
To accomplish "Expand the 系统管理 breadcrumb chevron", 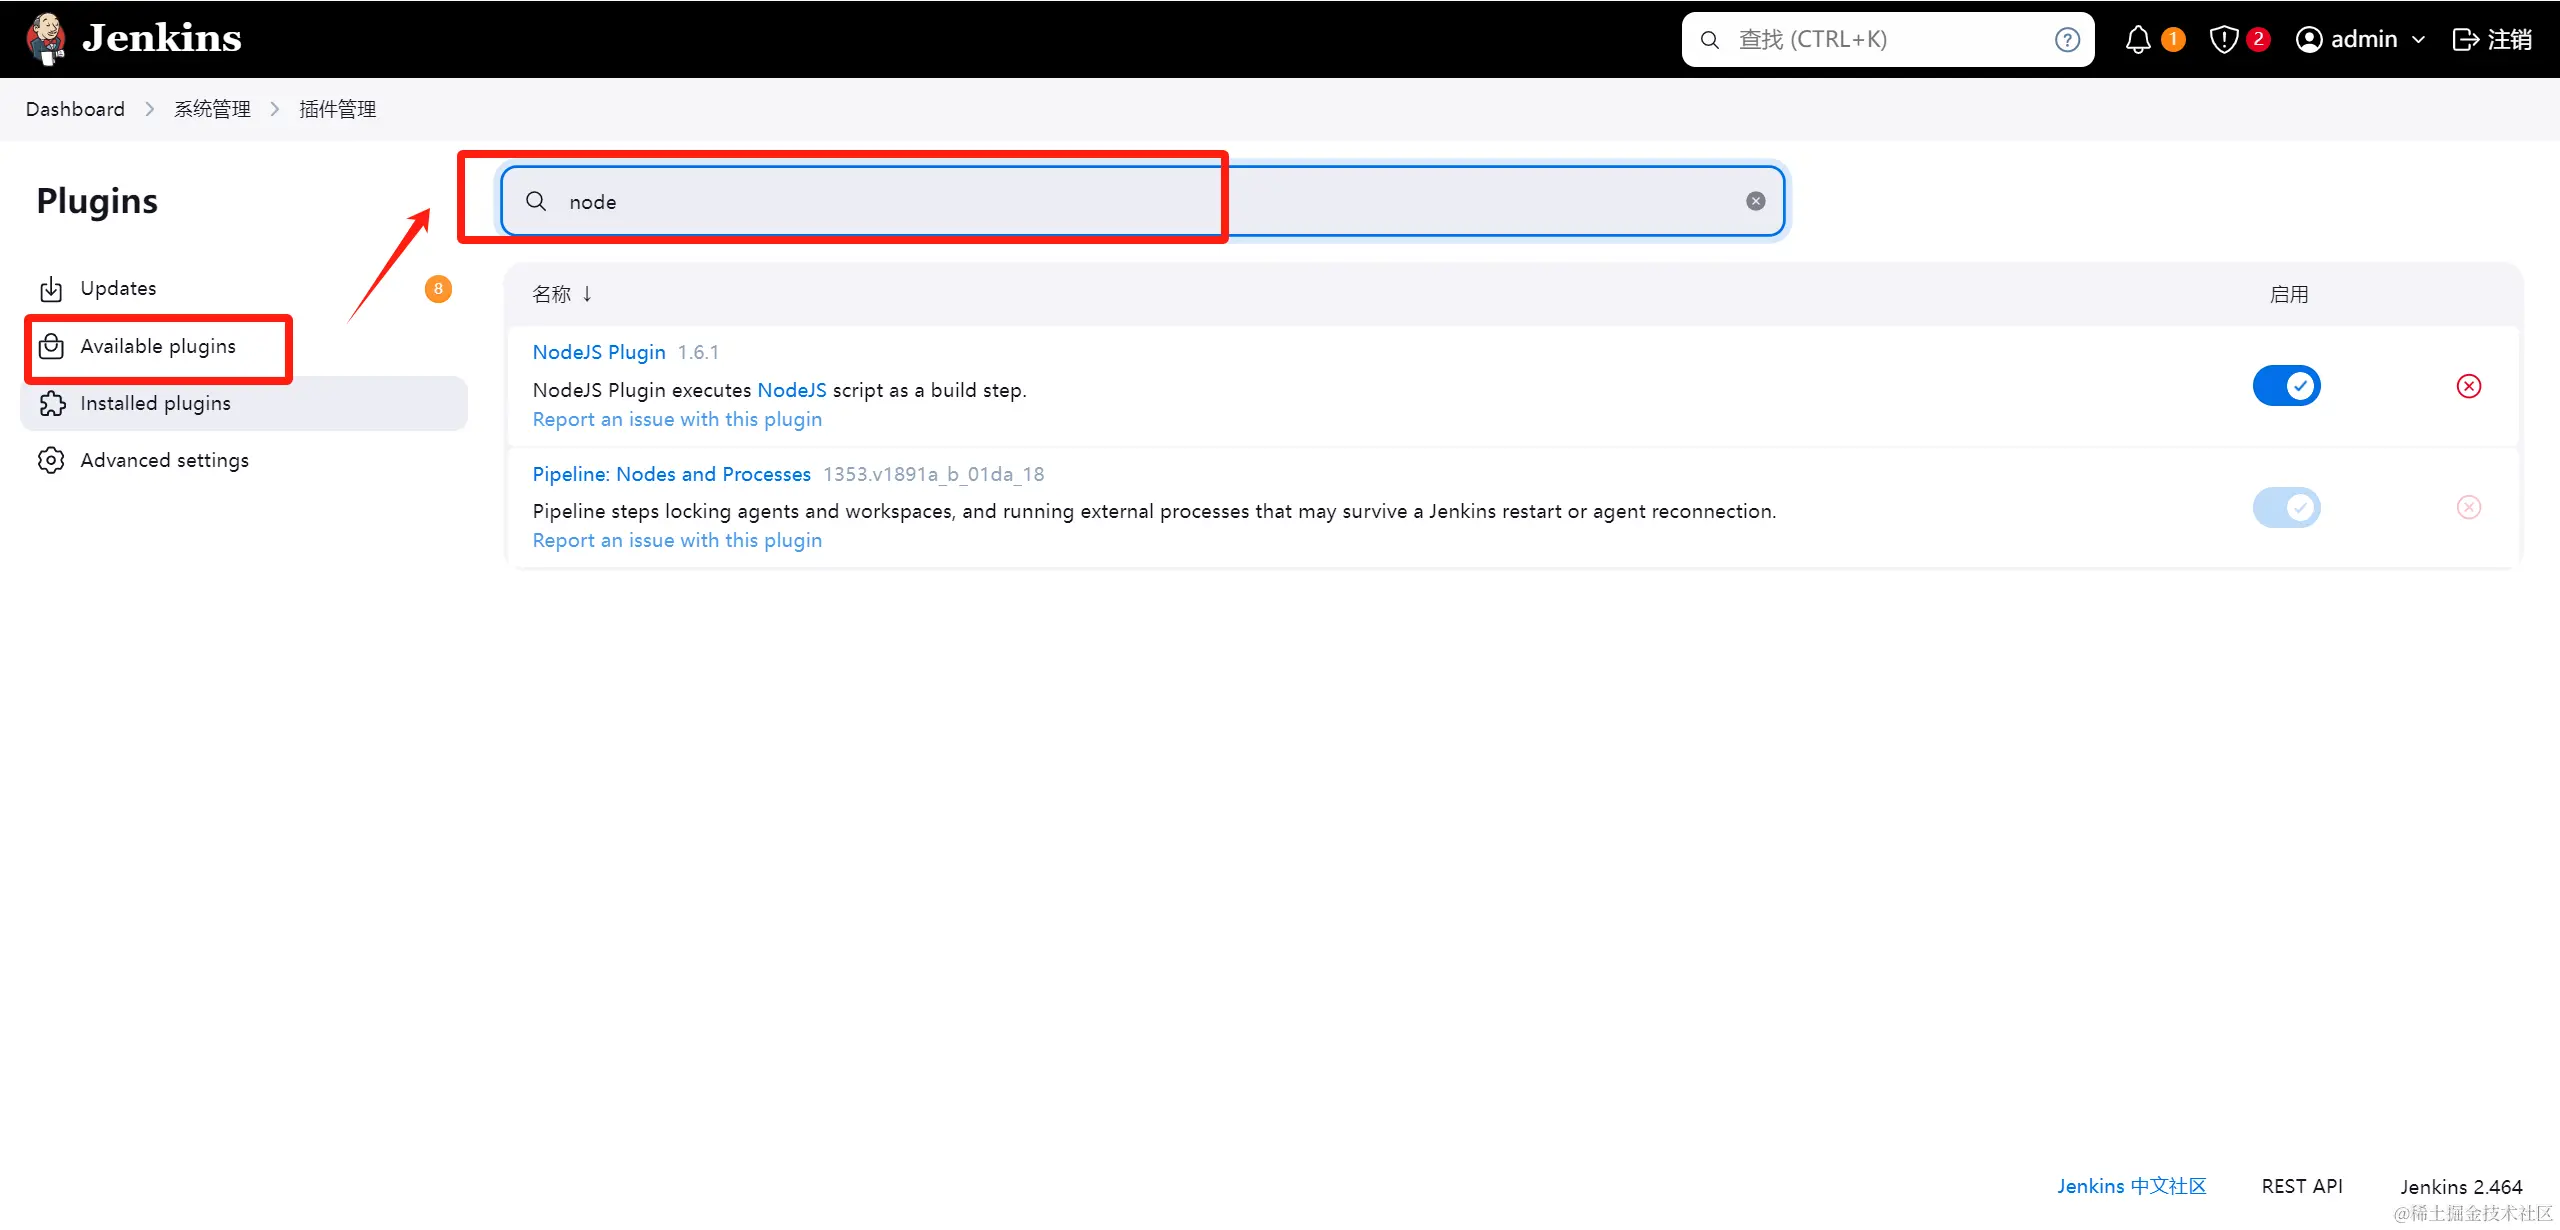I will (x=275, y=109).
